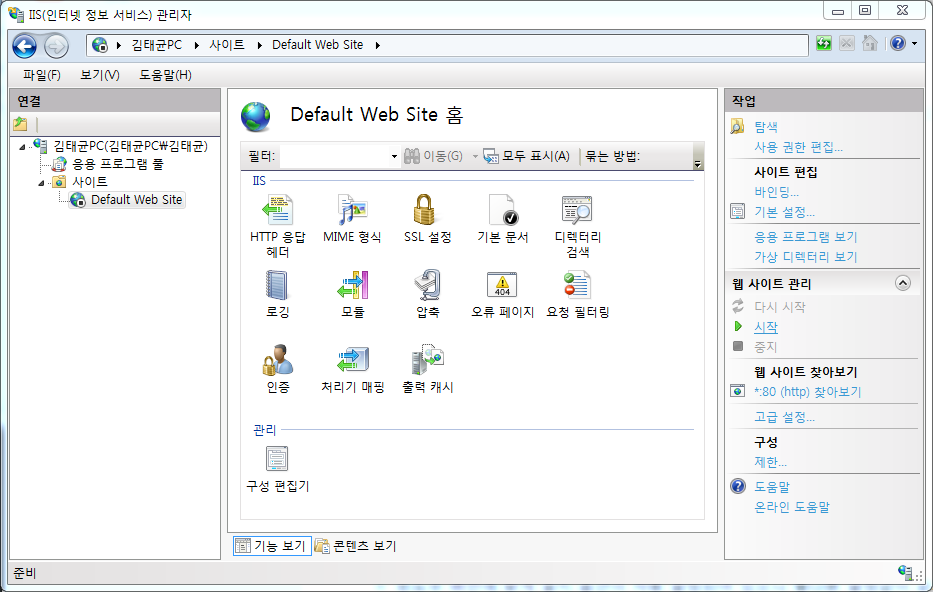Image resolution: width=933 pixels, height=592 pixels.
Task: Click the 제한... link
Action: pyautogui.click(x=770, y=462)
